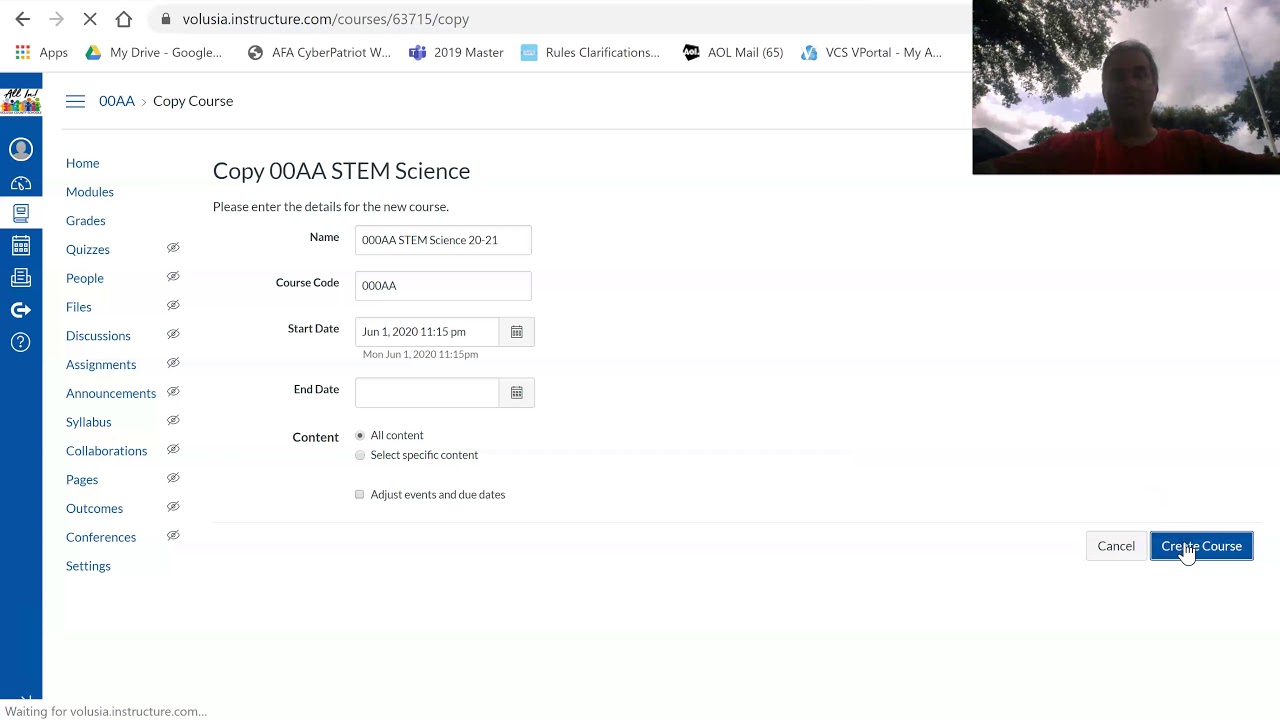Image resolution: width=1280 pixels, height=720 pixels.
Task: Open the Help question mark icon
Action: pyautogui.click(x=21, y=342)
